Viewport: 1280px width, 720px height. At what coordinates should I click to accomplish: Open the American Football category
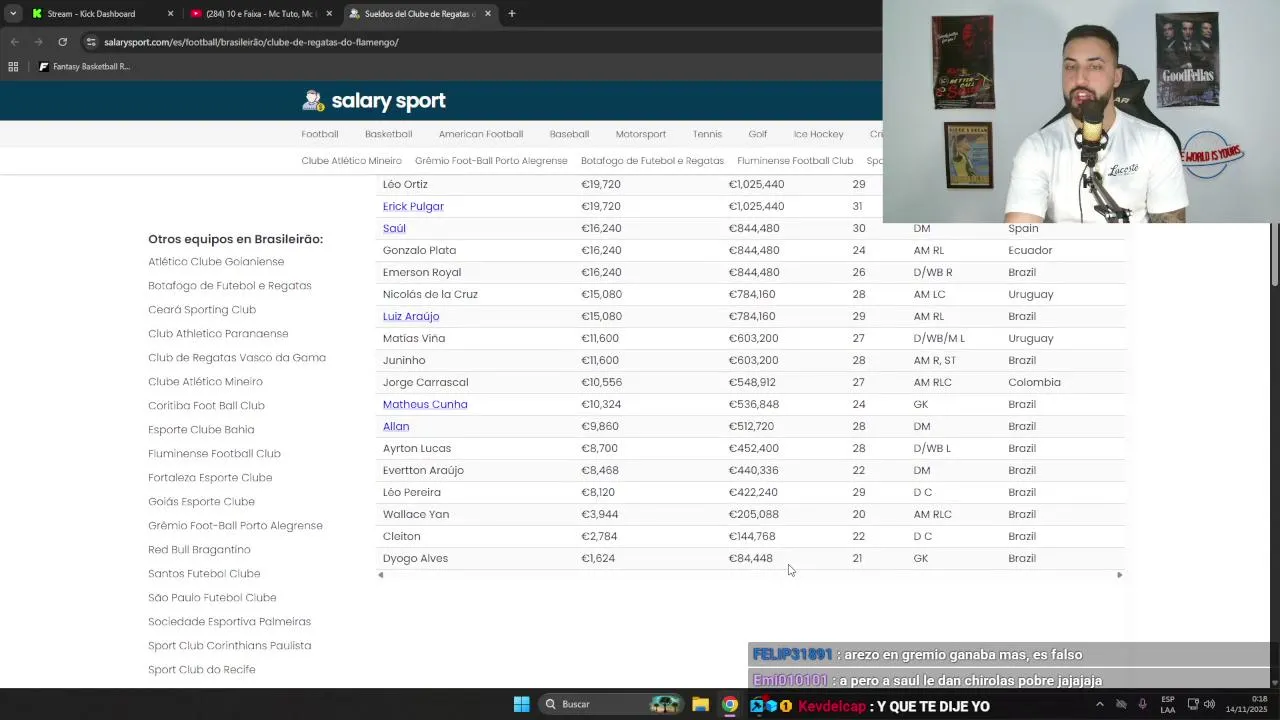(481, 134)
